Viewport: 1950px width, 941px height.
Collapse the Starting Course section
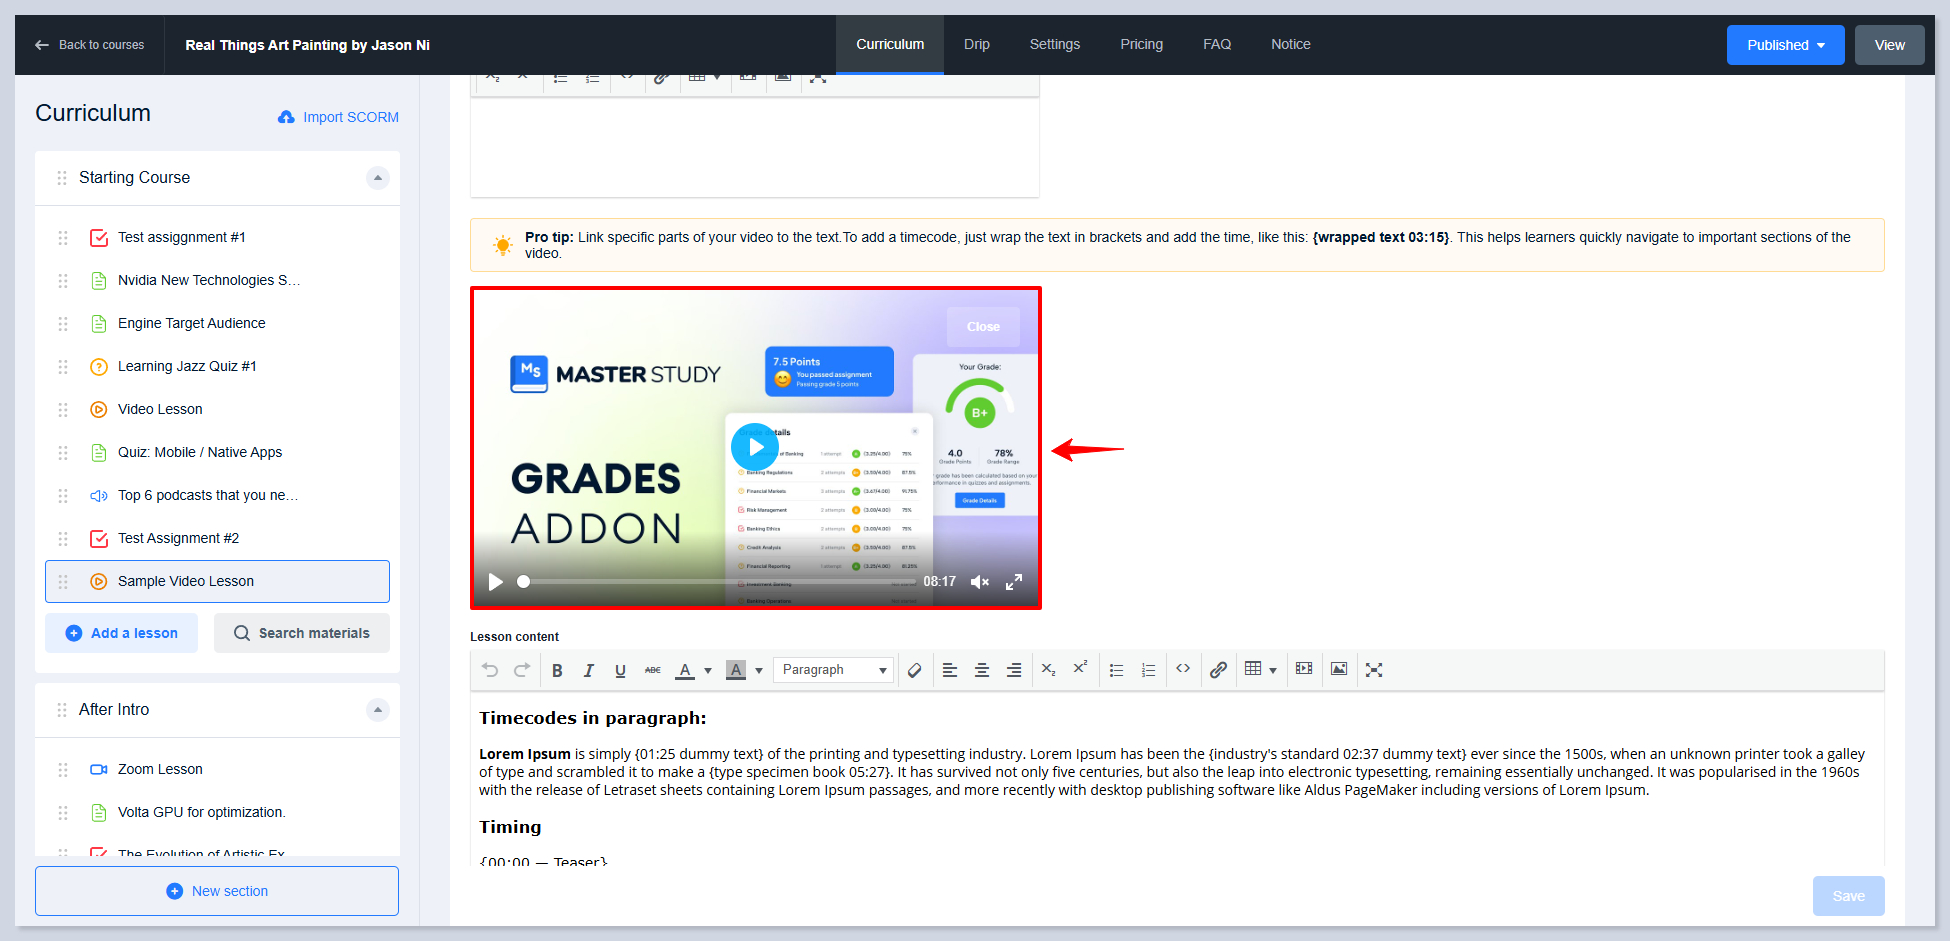377,178
